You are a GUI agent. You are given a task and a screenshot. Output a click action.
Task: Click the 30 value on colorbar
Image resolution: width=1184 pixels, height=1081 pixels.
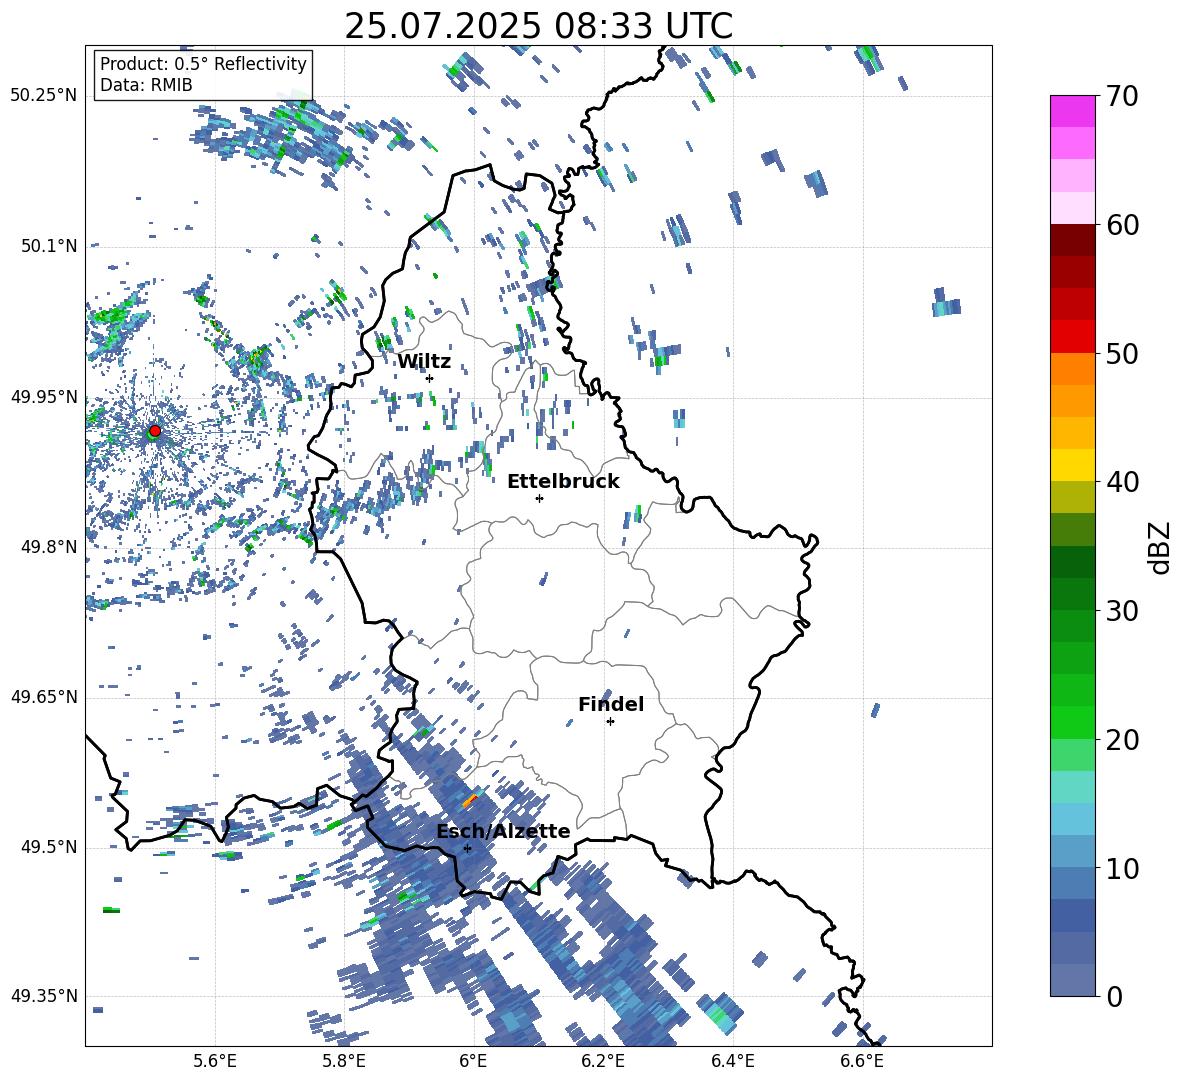tap(1121, 611)
